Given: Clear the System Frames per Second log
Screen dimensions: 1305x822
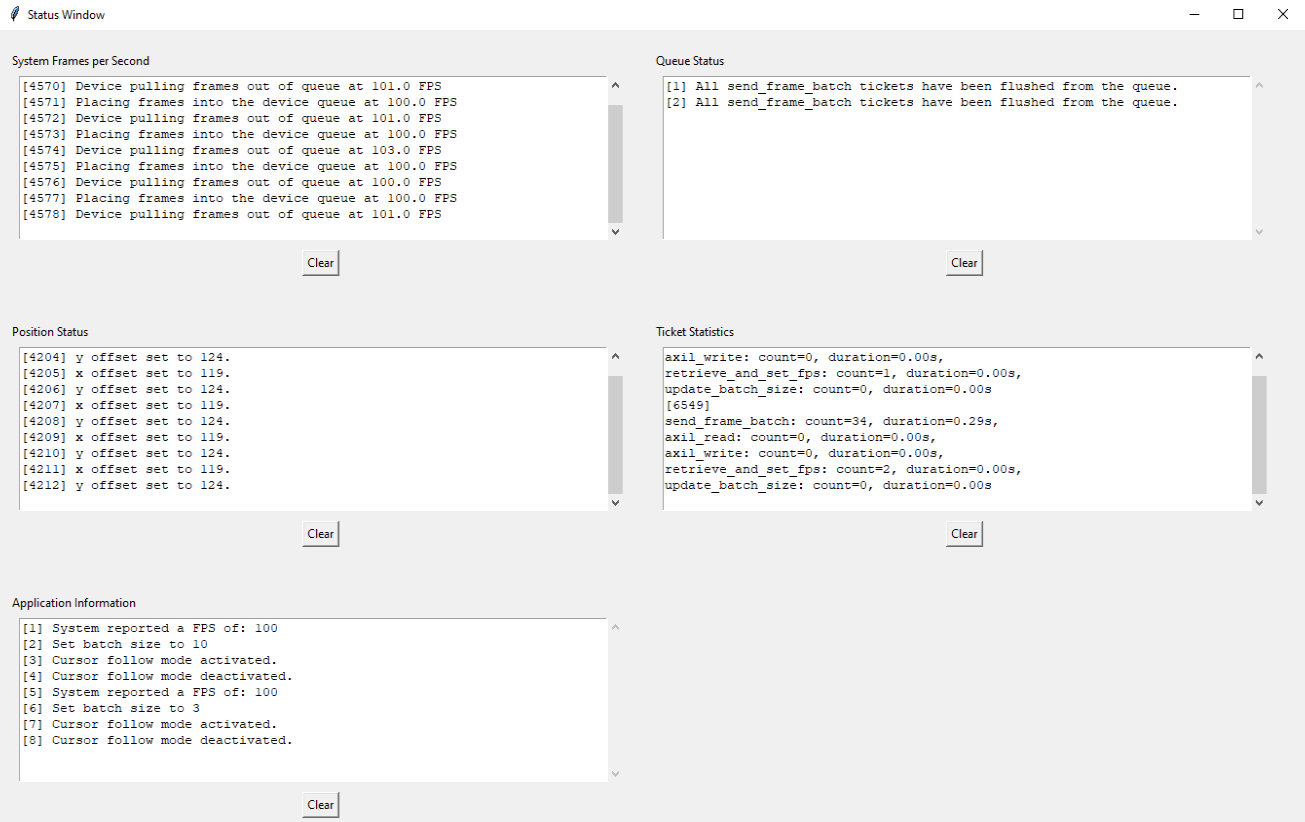Looking at the screenshot, I should pyautogui.click(x=320, y=262).
